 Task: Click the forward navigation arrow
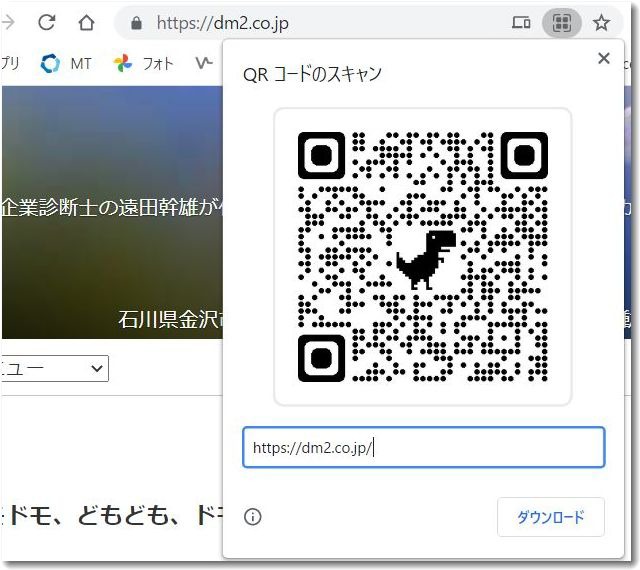click(7, 22)
